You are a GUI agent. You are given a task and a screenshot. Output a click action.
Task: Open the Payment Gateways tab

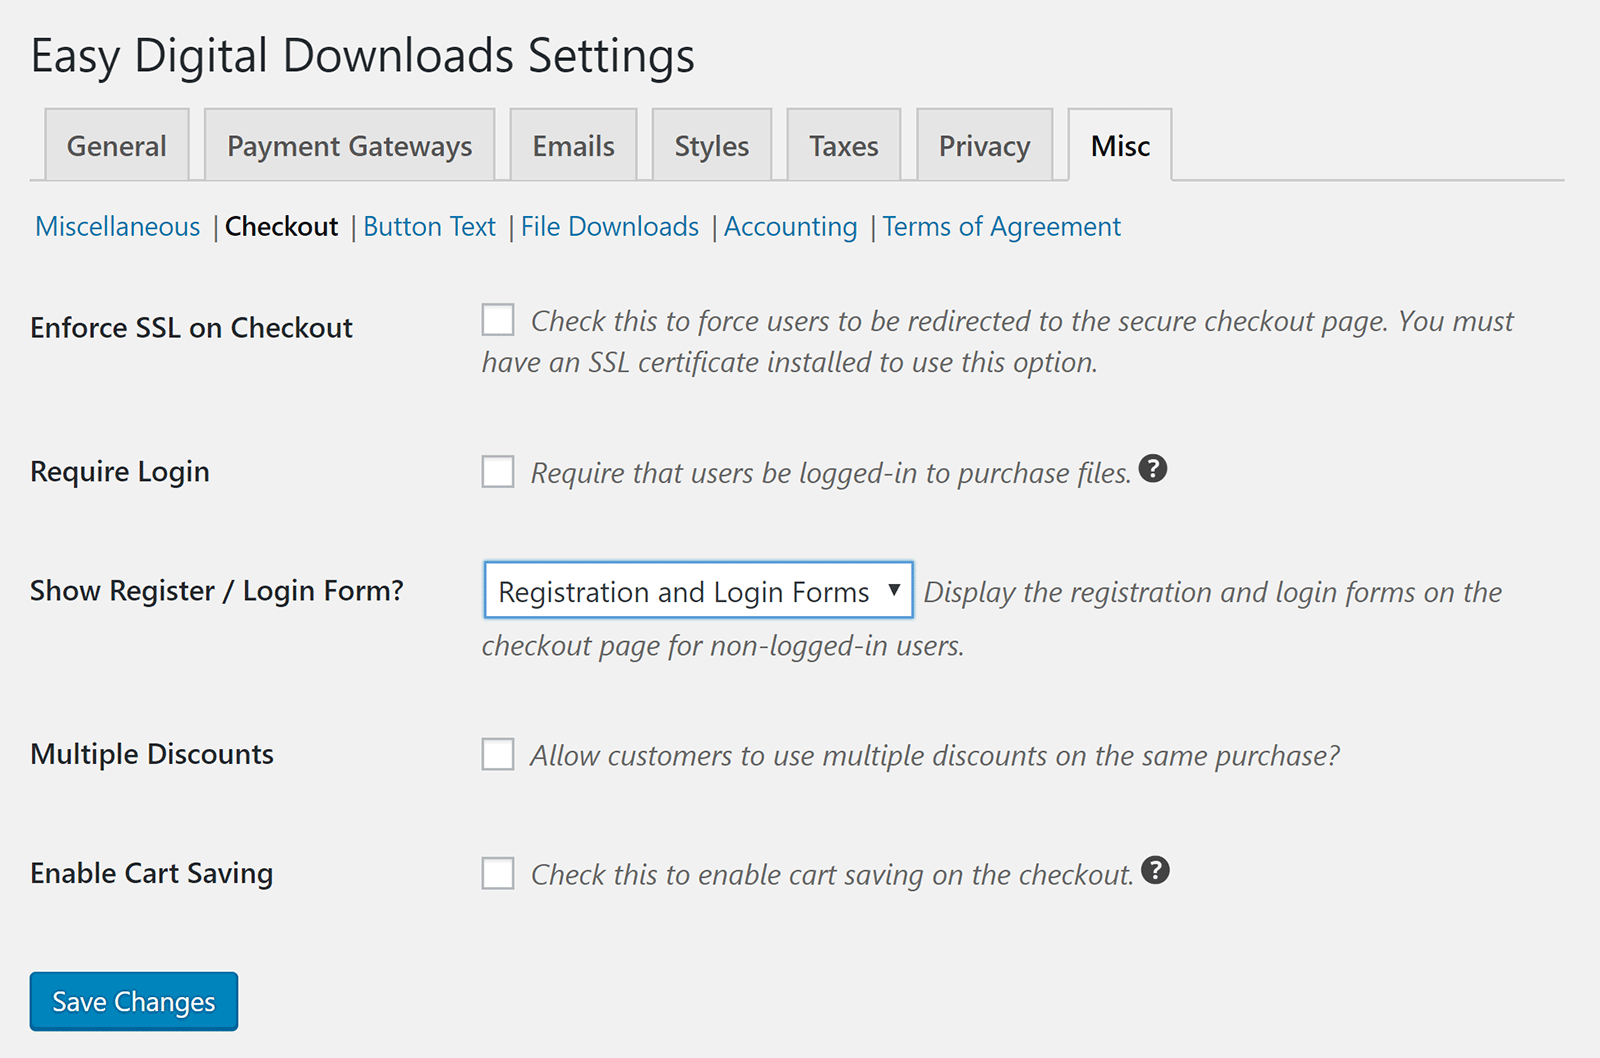349,146
